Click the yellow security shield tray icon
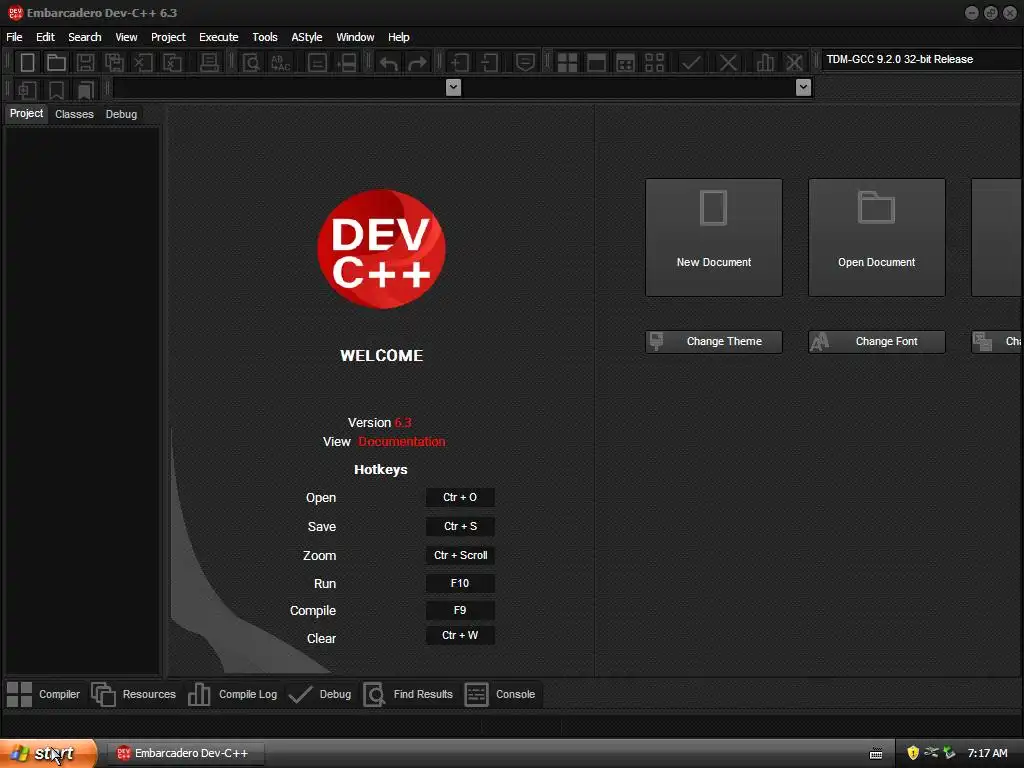 913,754
